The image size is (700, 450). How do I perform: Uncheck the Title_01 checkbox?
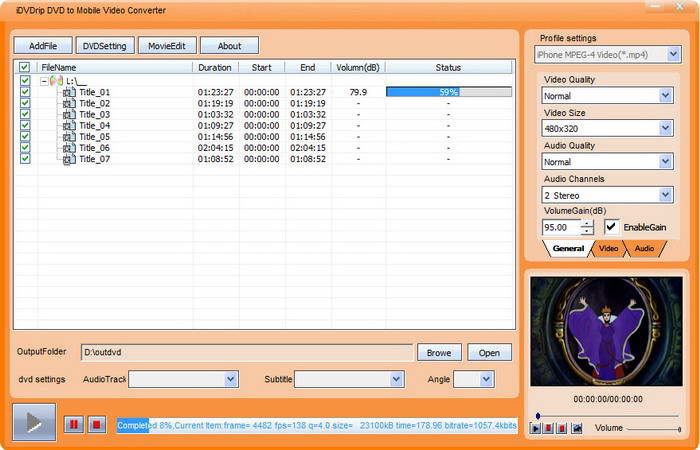point(25,92)
